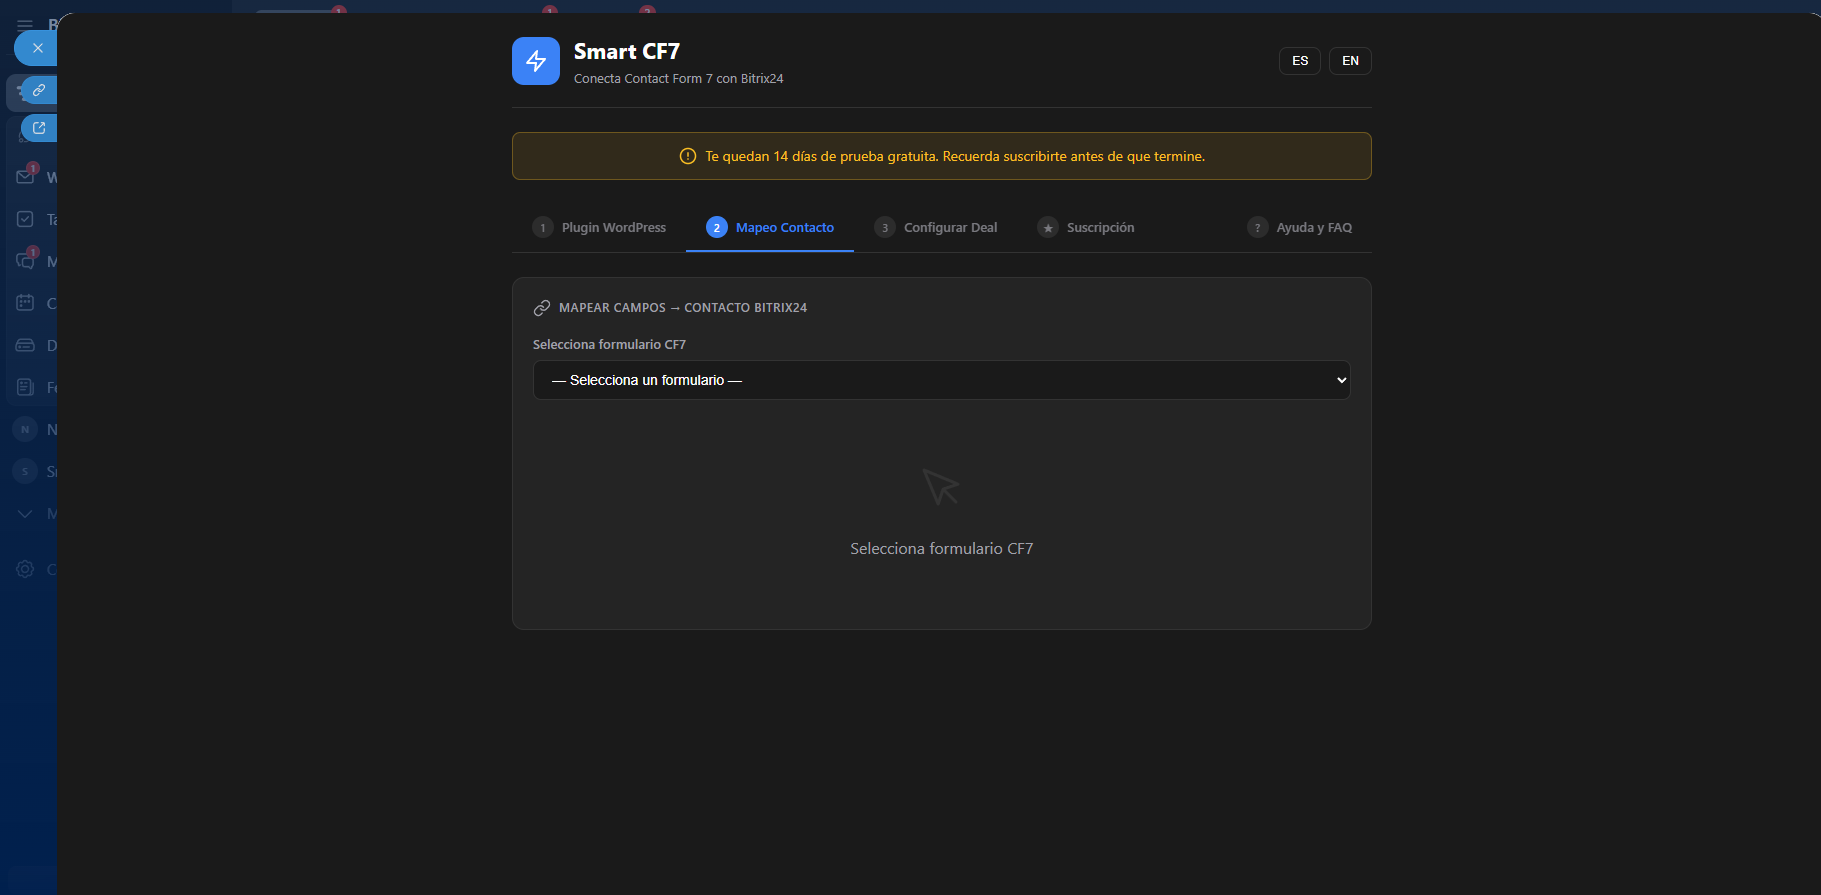The width and height of the screenshot is (1821, 895).
Task: Click the copy link icon button
Action: click(39, 90)
